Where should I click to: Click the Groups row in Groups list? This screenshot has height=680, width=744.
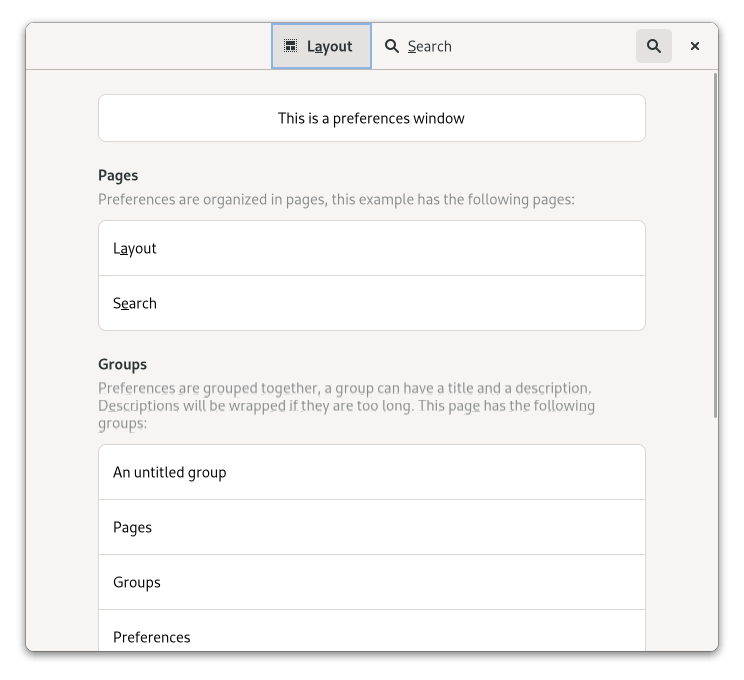point(371,582)
